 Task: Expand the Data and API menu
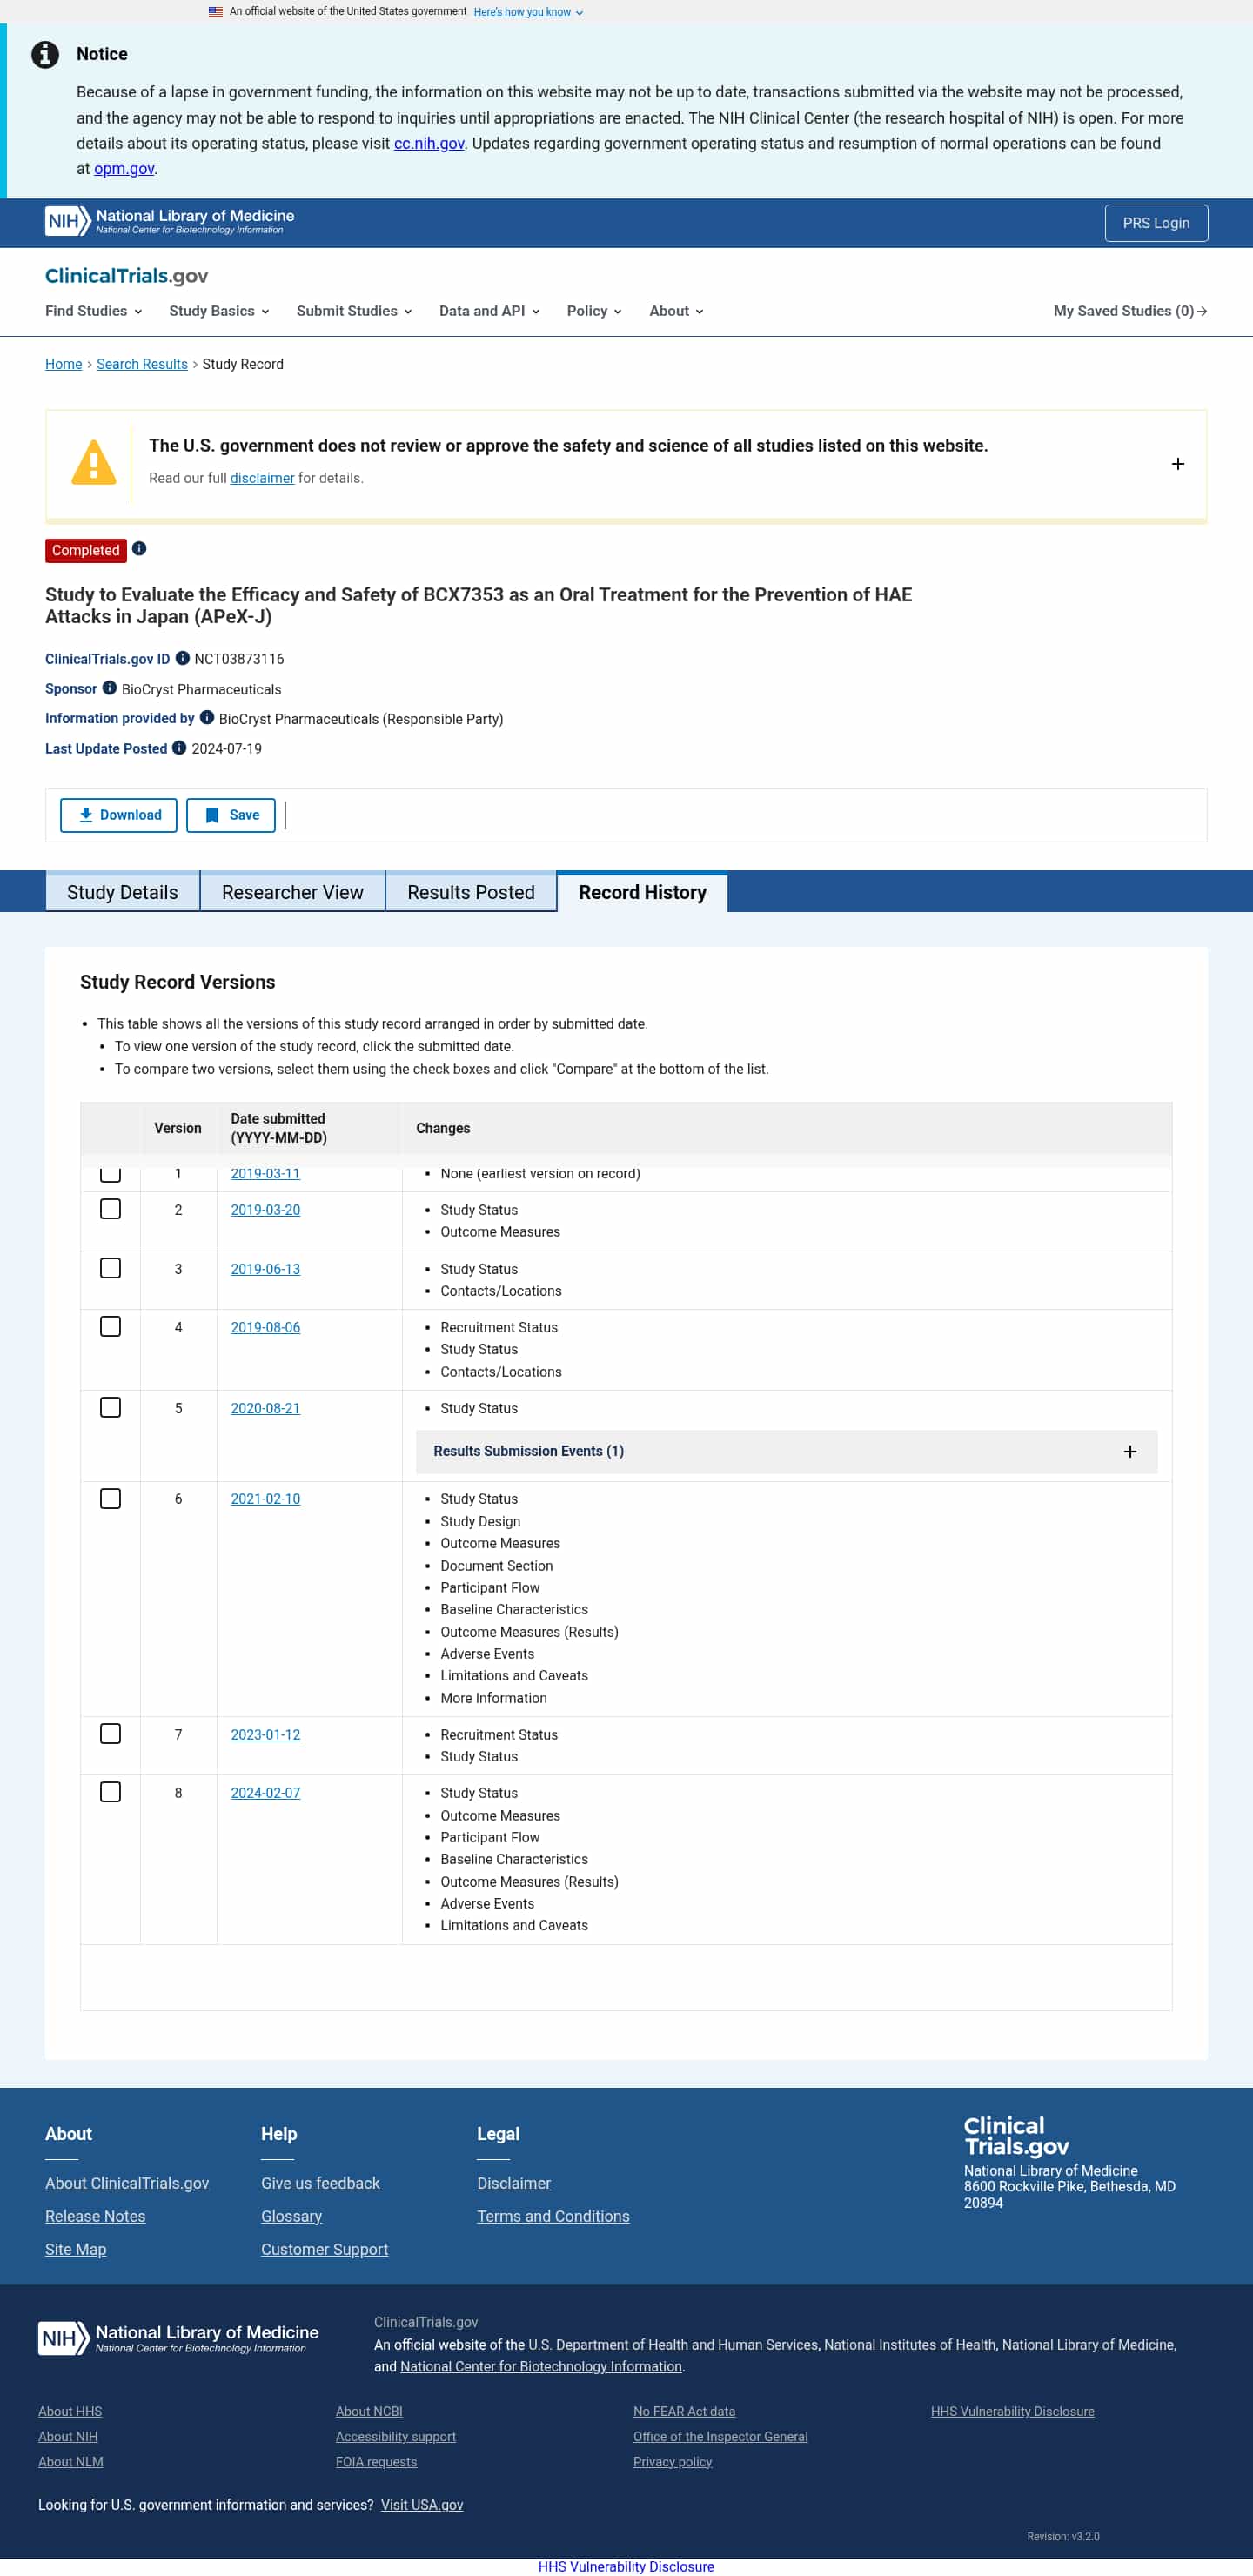[x=489, y=311]
